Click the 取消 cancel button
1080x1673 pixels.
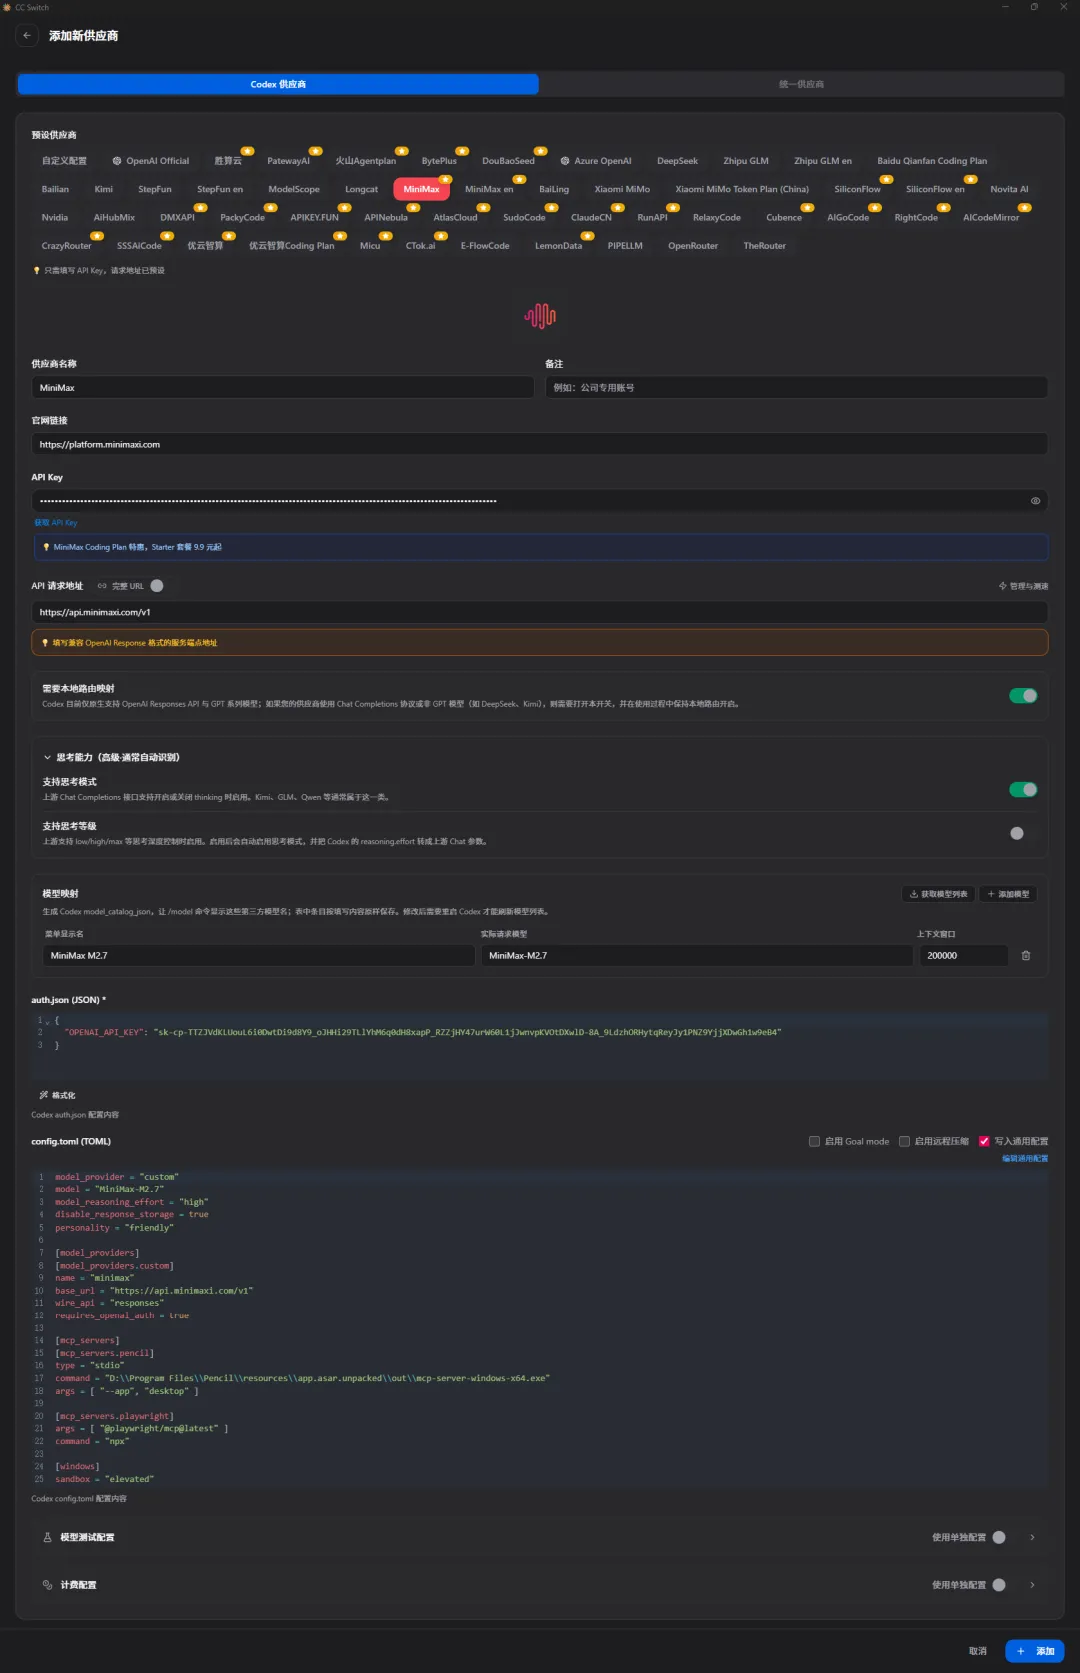978,1651
